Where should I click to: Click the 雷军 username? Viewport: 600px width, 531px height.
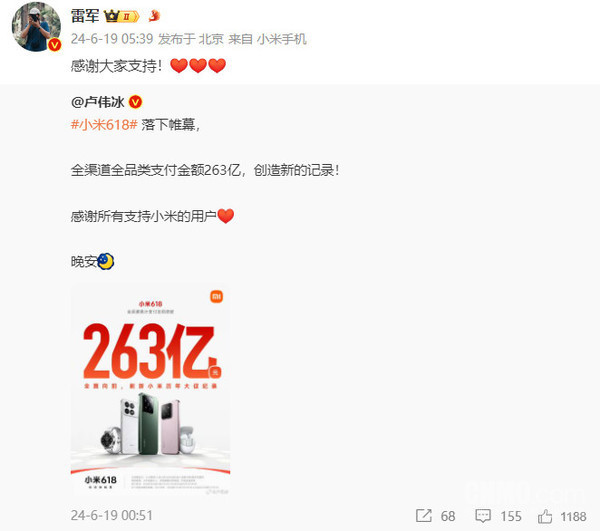[85, 16]
